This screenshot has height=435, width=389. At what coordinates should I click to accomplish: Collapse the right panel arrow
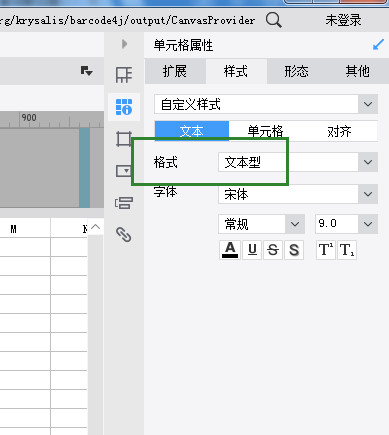click(x=124, y=44)
